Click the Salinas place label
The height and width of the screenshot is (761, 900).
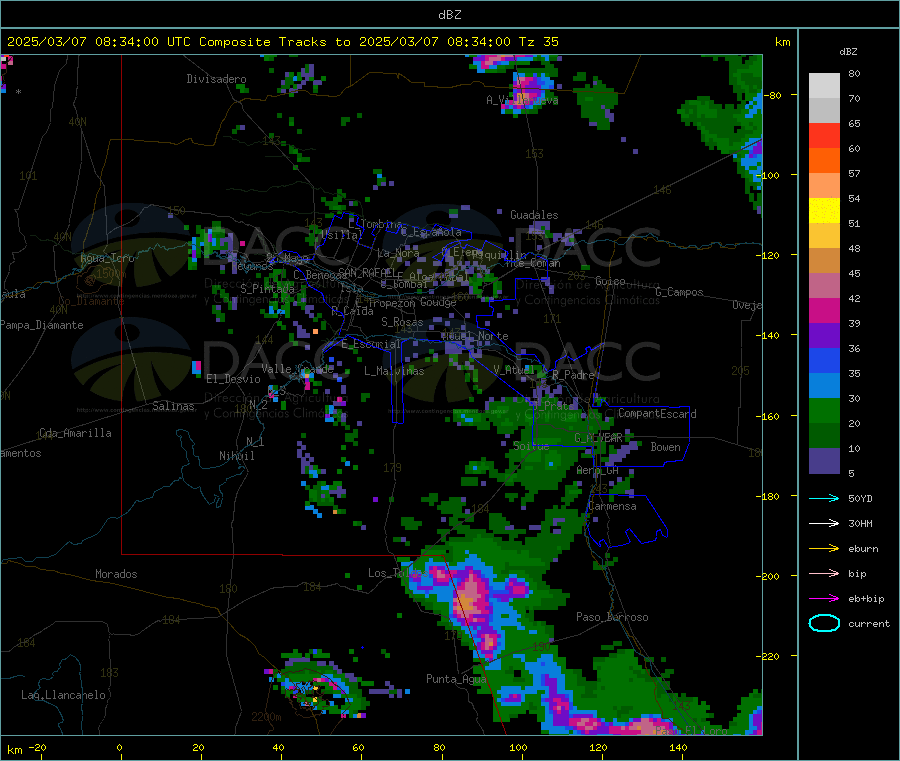pyautogui.click(x=173, y=406)
